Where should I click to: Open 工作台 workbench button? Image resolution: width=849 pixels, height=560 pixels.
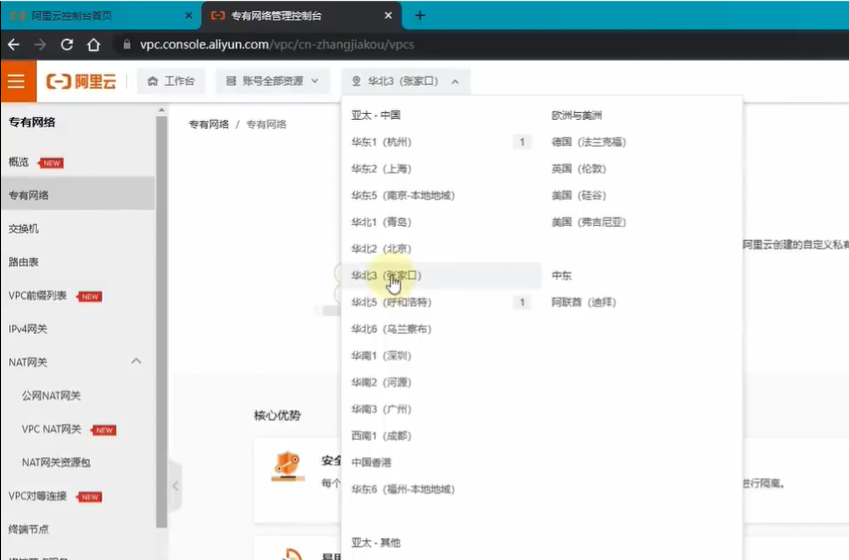click(171, 81)
